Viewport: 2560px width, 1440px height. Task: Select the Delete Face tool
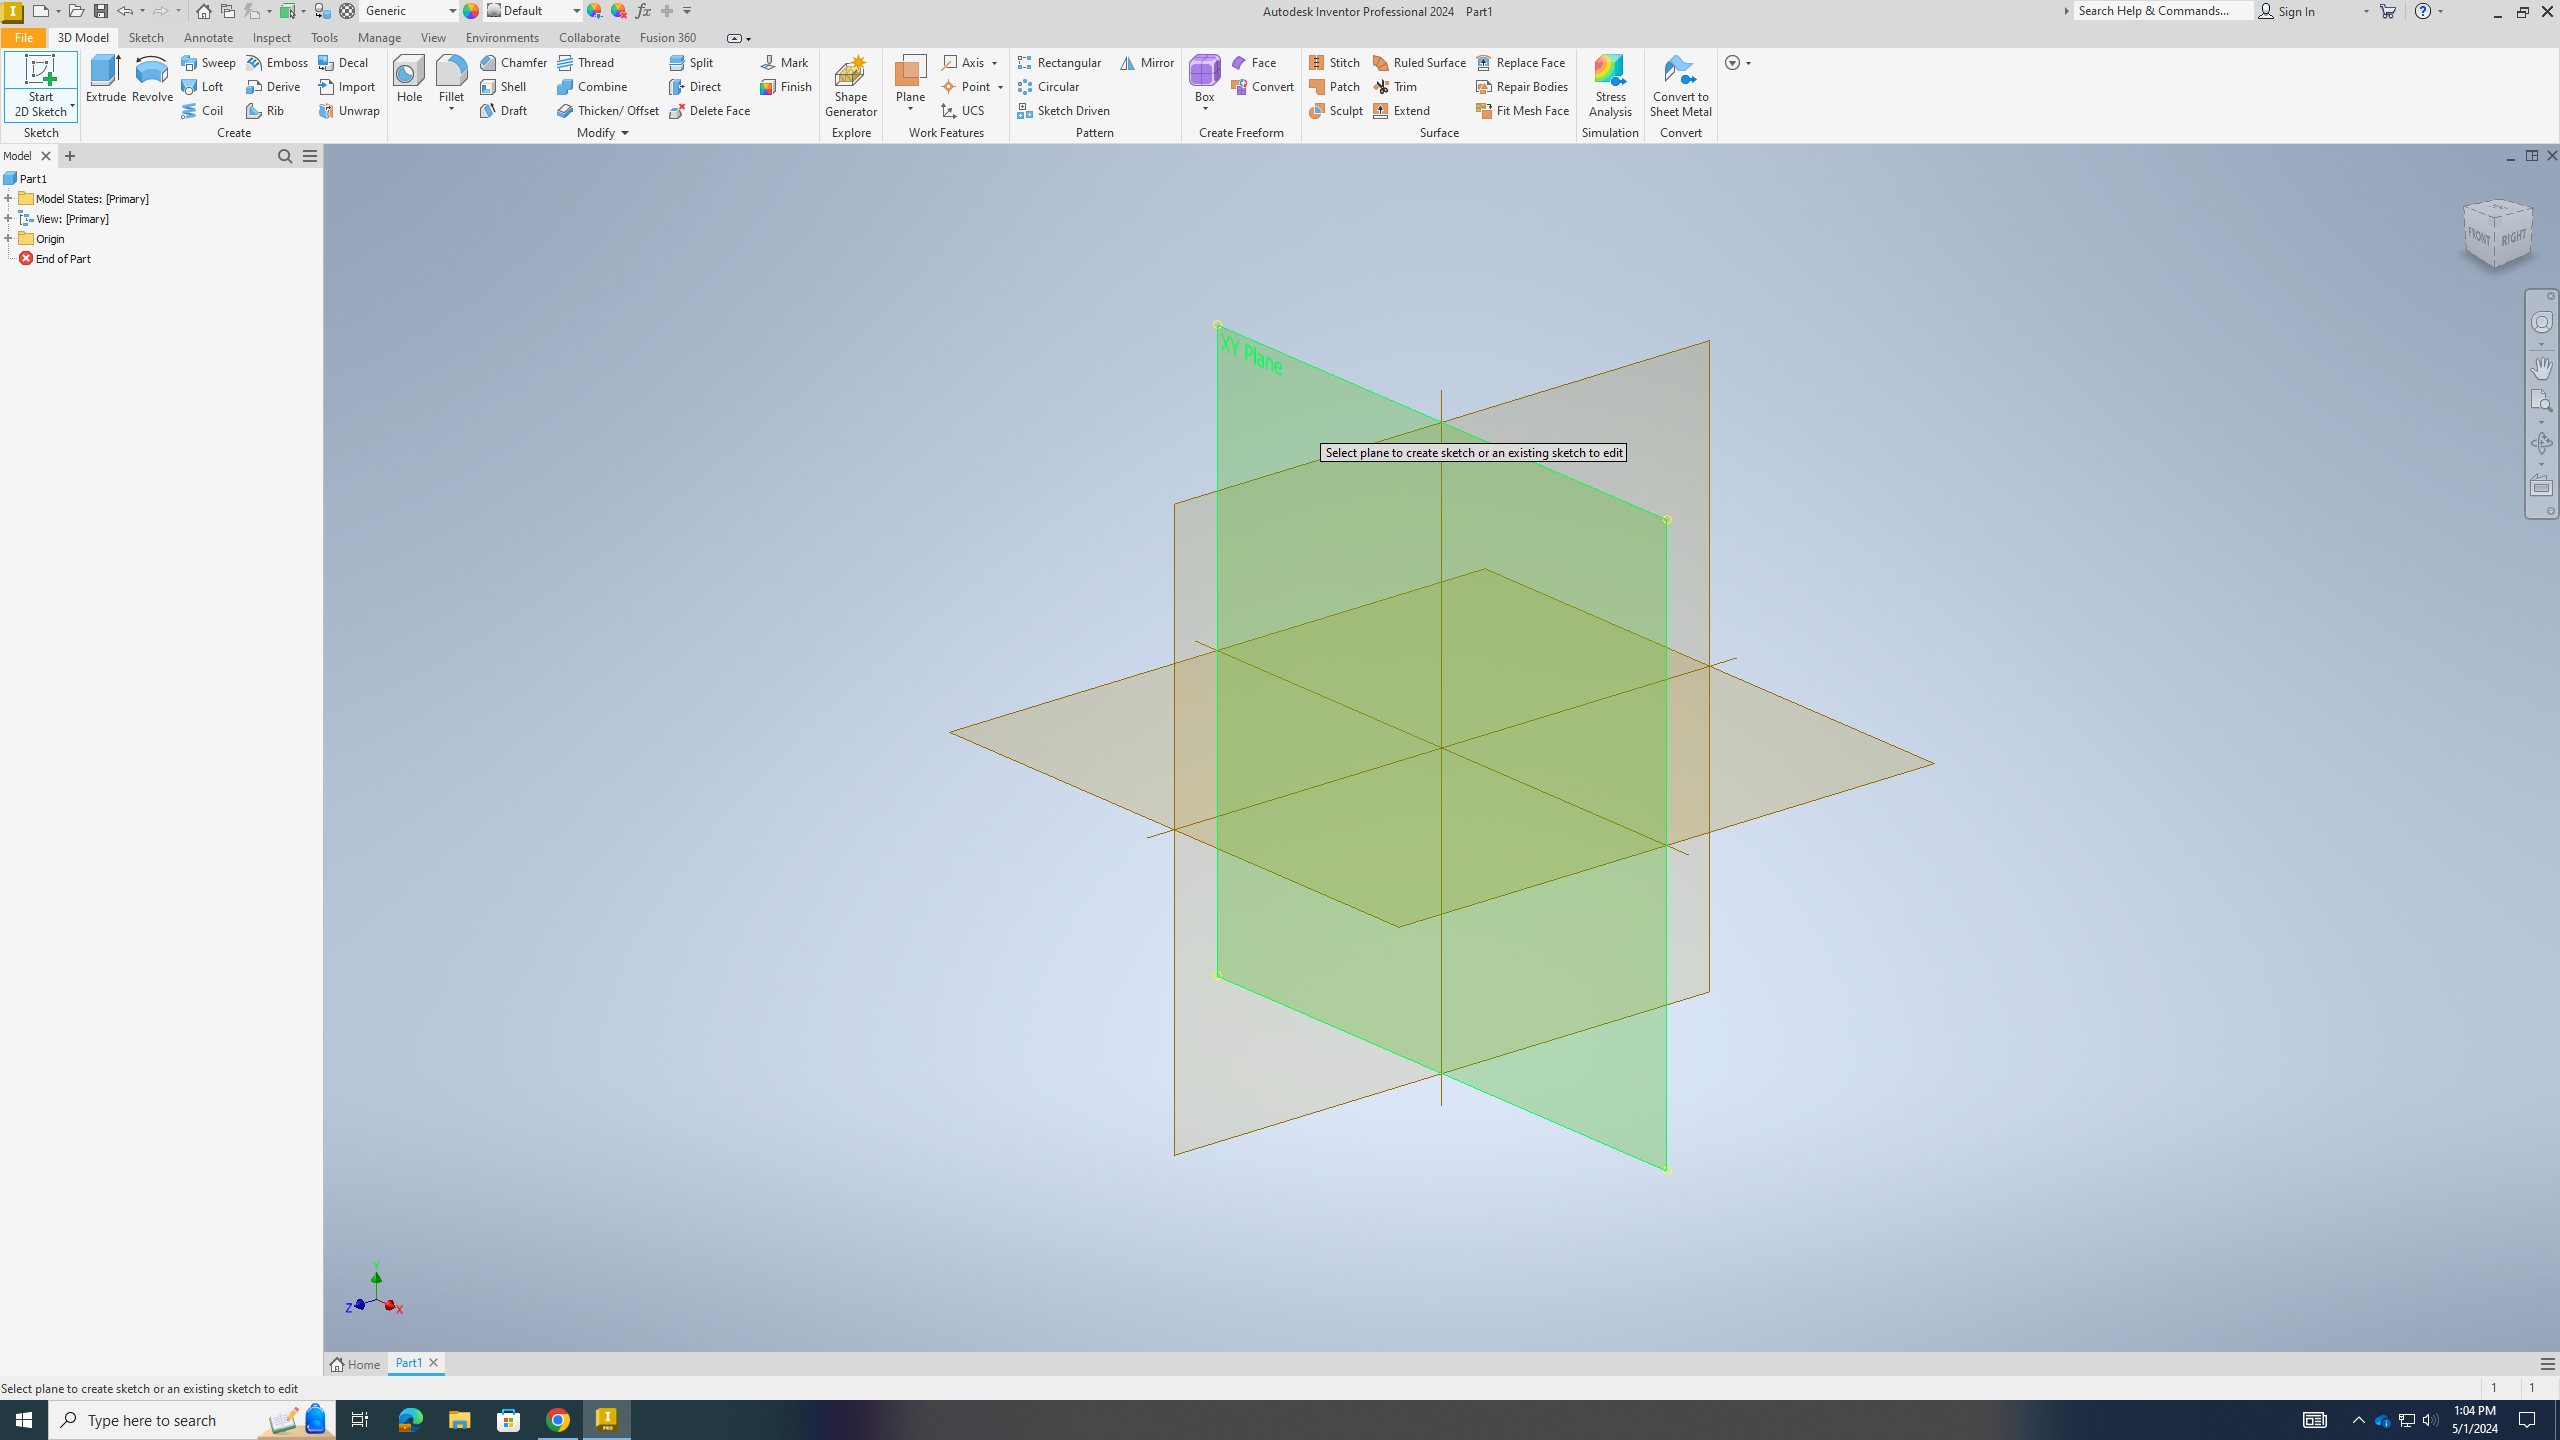click(x=710, y=110)
